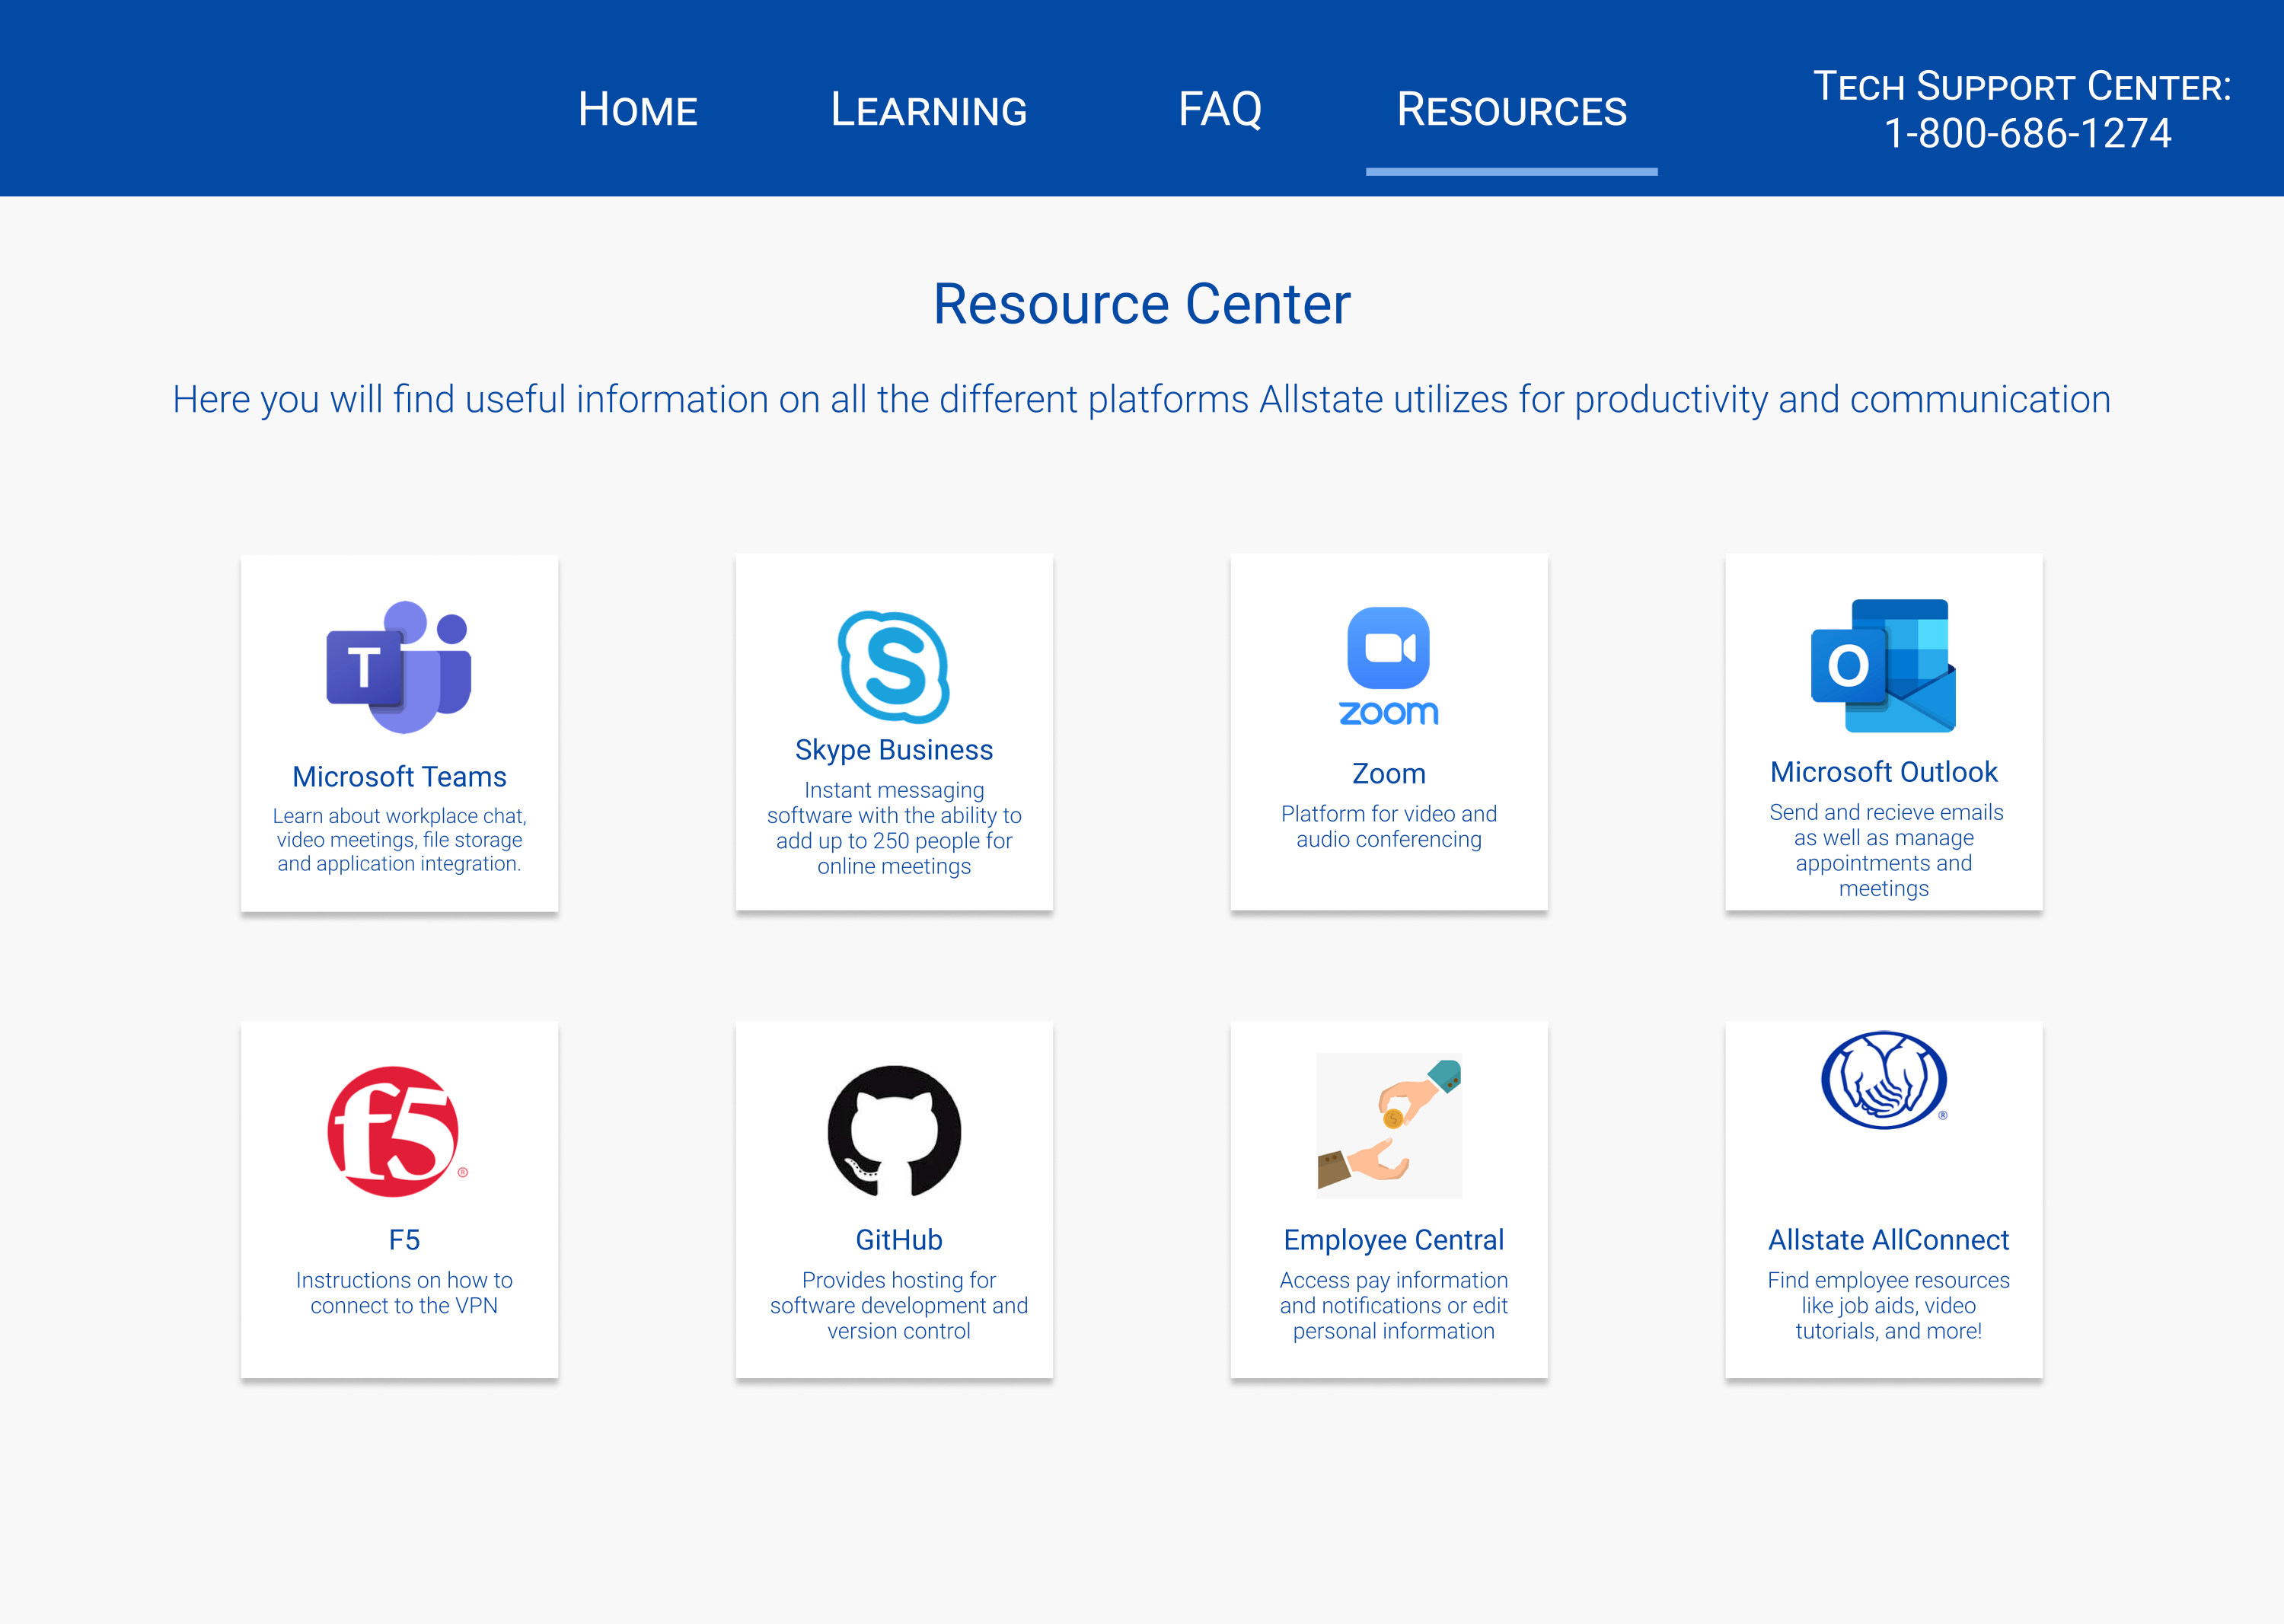Click the GitHub Octocat logo icon

(894, 1131)
